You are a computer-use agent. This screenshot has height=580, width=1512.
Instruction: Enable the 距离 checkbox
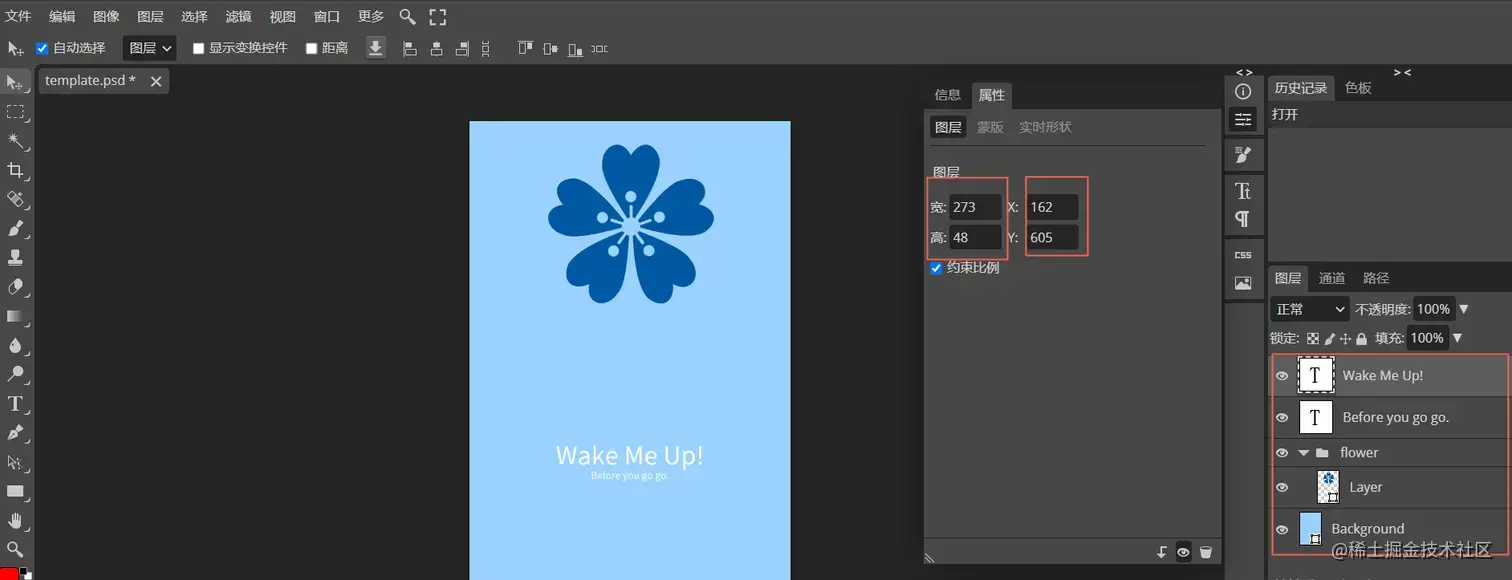[x=311, y=48]
